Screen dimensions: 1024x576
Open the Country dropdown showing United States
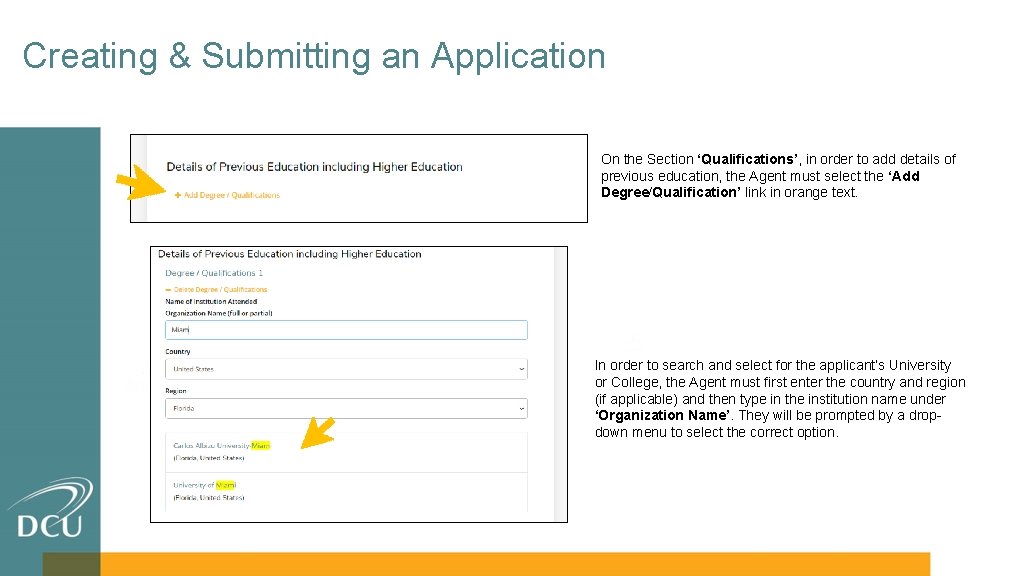346,369
